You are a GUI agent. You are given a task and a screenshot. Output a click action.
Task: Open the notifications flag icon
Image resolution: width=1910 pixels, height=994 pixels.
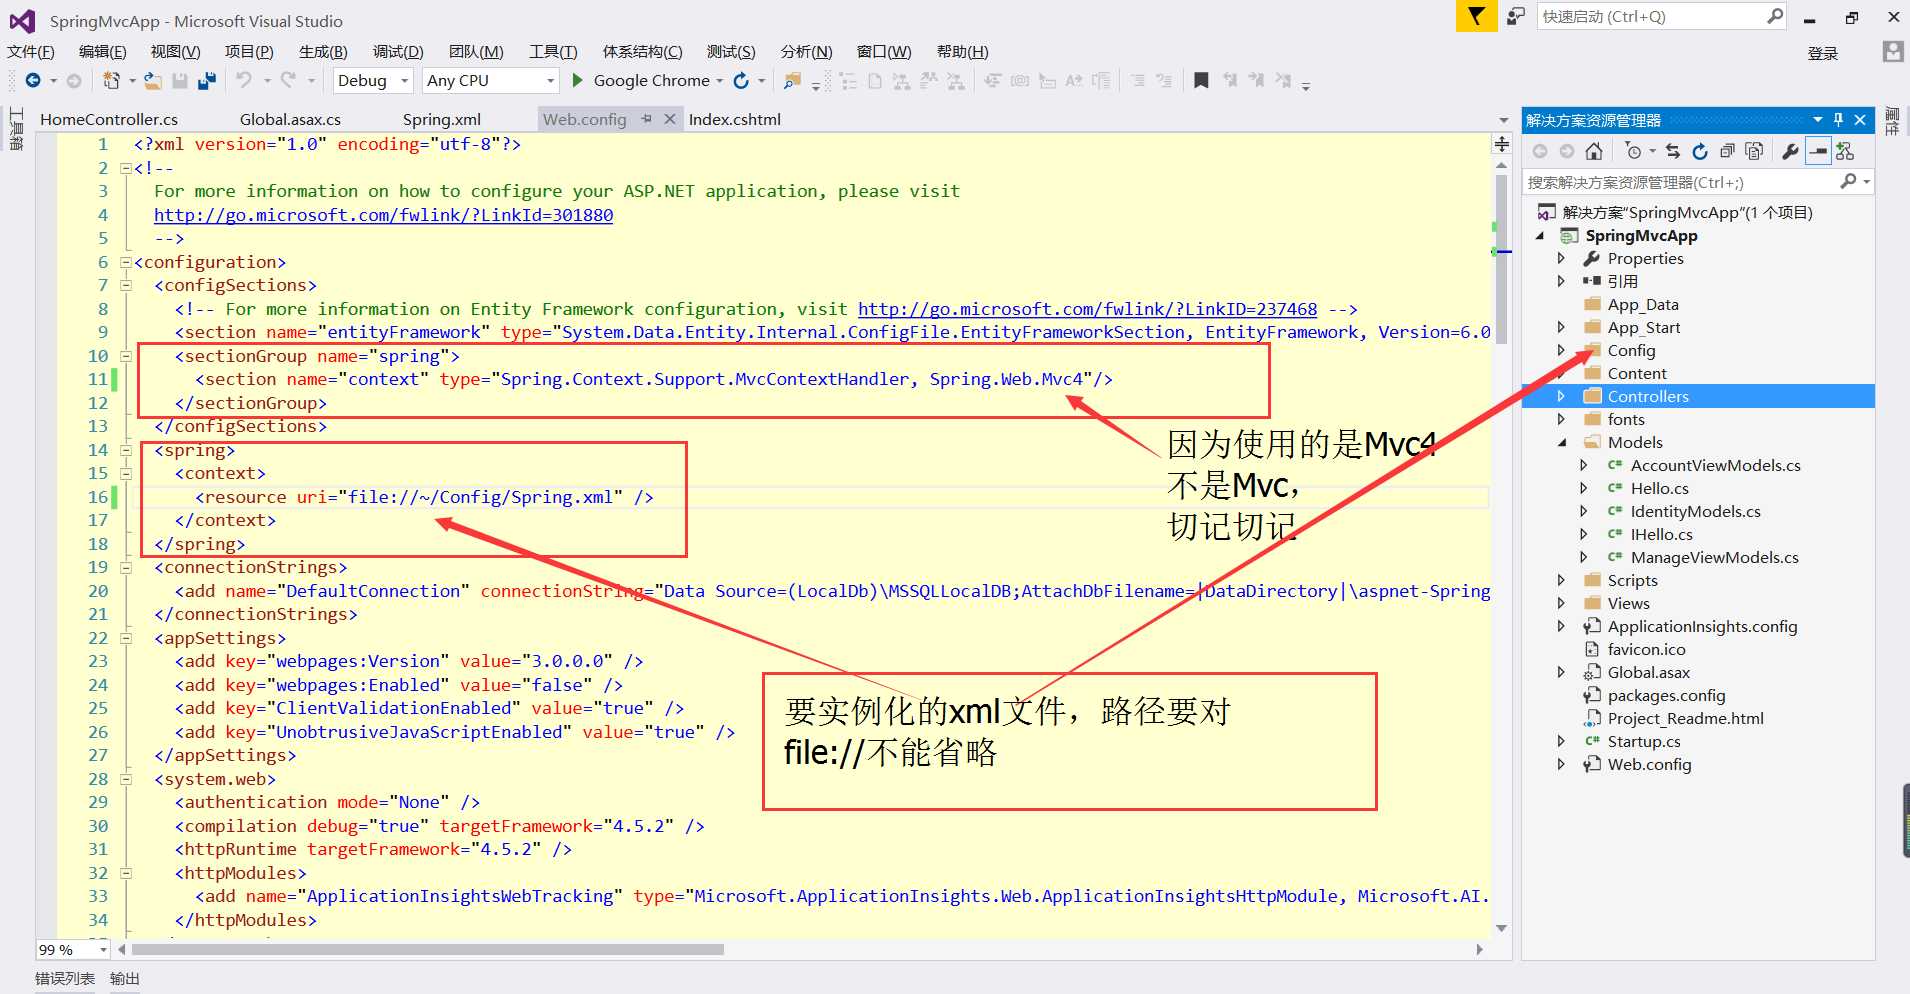click(1476, 16)
